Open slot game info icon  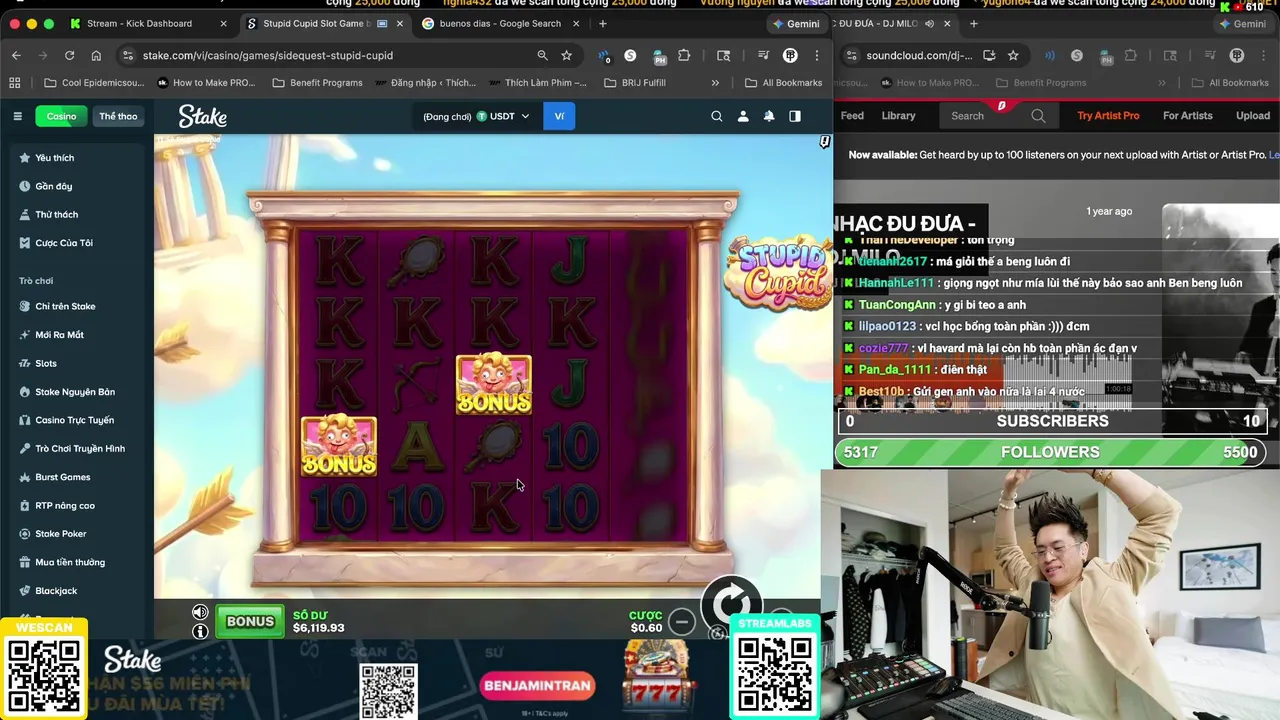(x=200, y=631)
